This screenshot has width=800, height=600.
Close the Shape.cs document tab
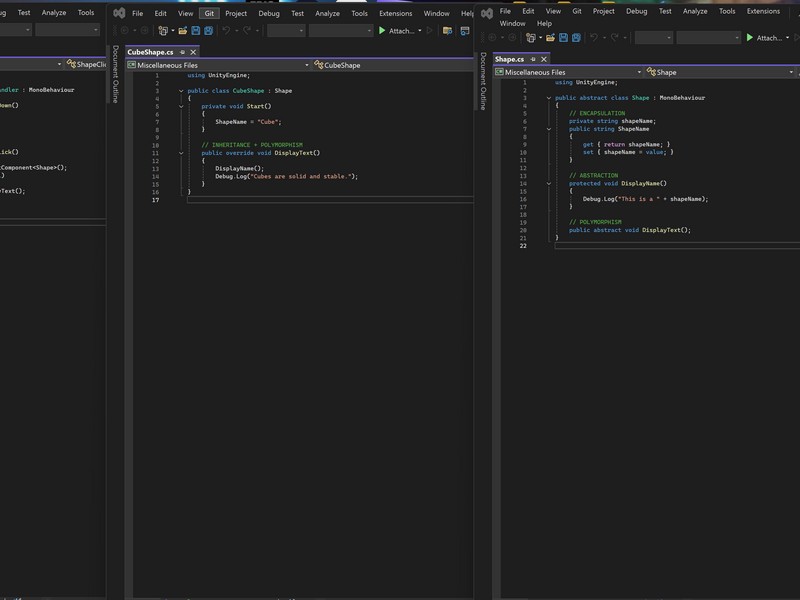coord(541,59)
